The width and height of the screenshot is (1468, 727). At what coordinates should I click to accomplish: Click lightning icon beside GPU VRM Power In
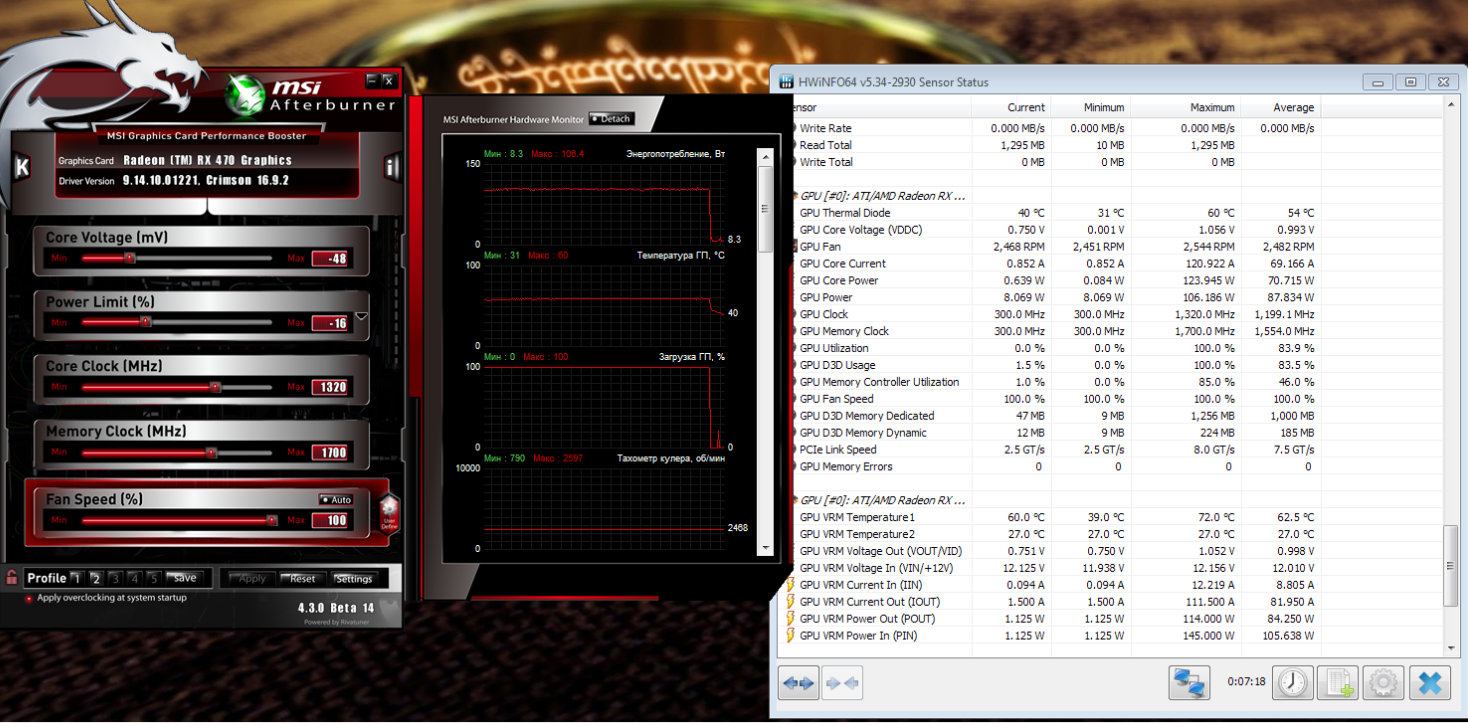[x=790, y=636]
